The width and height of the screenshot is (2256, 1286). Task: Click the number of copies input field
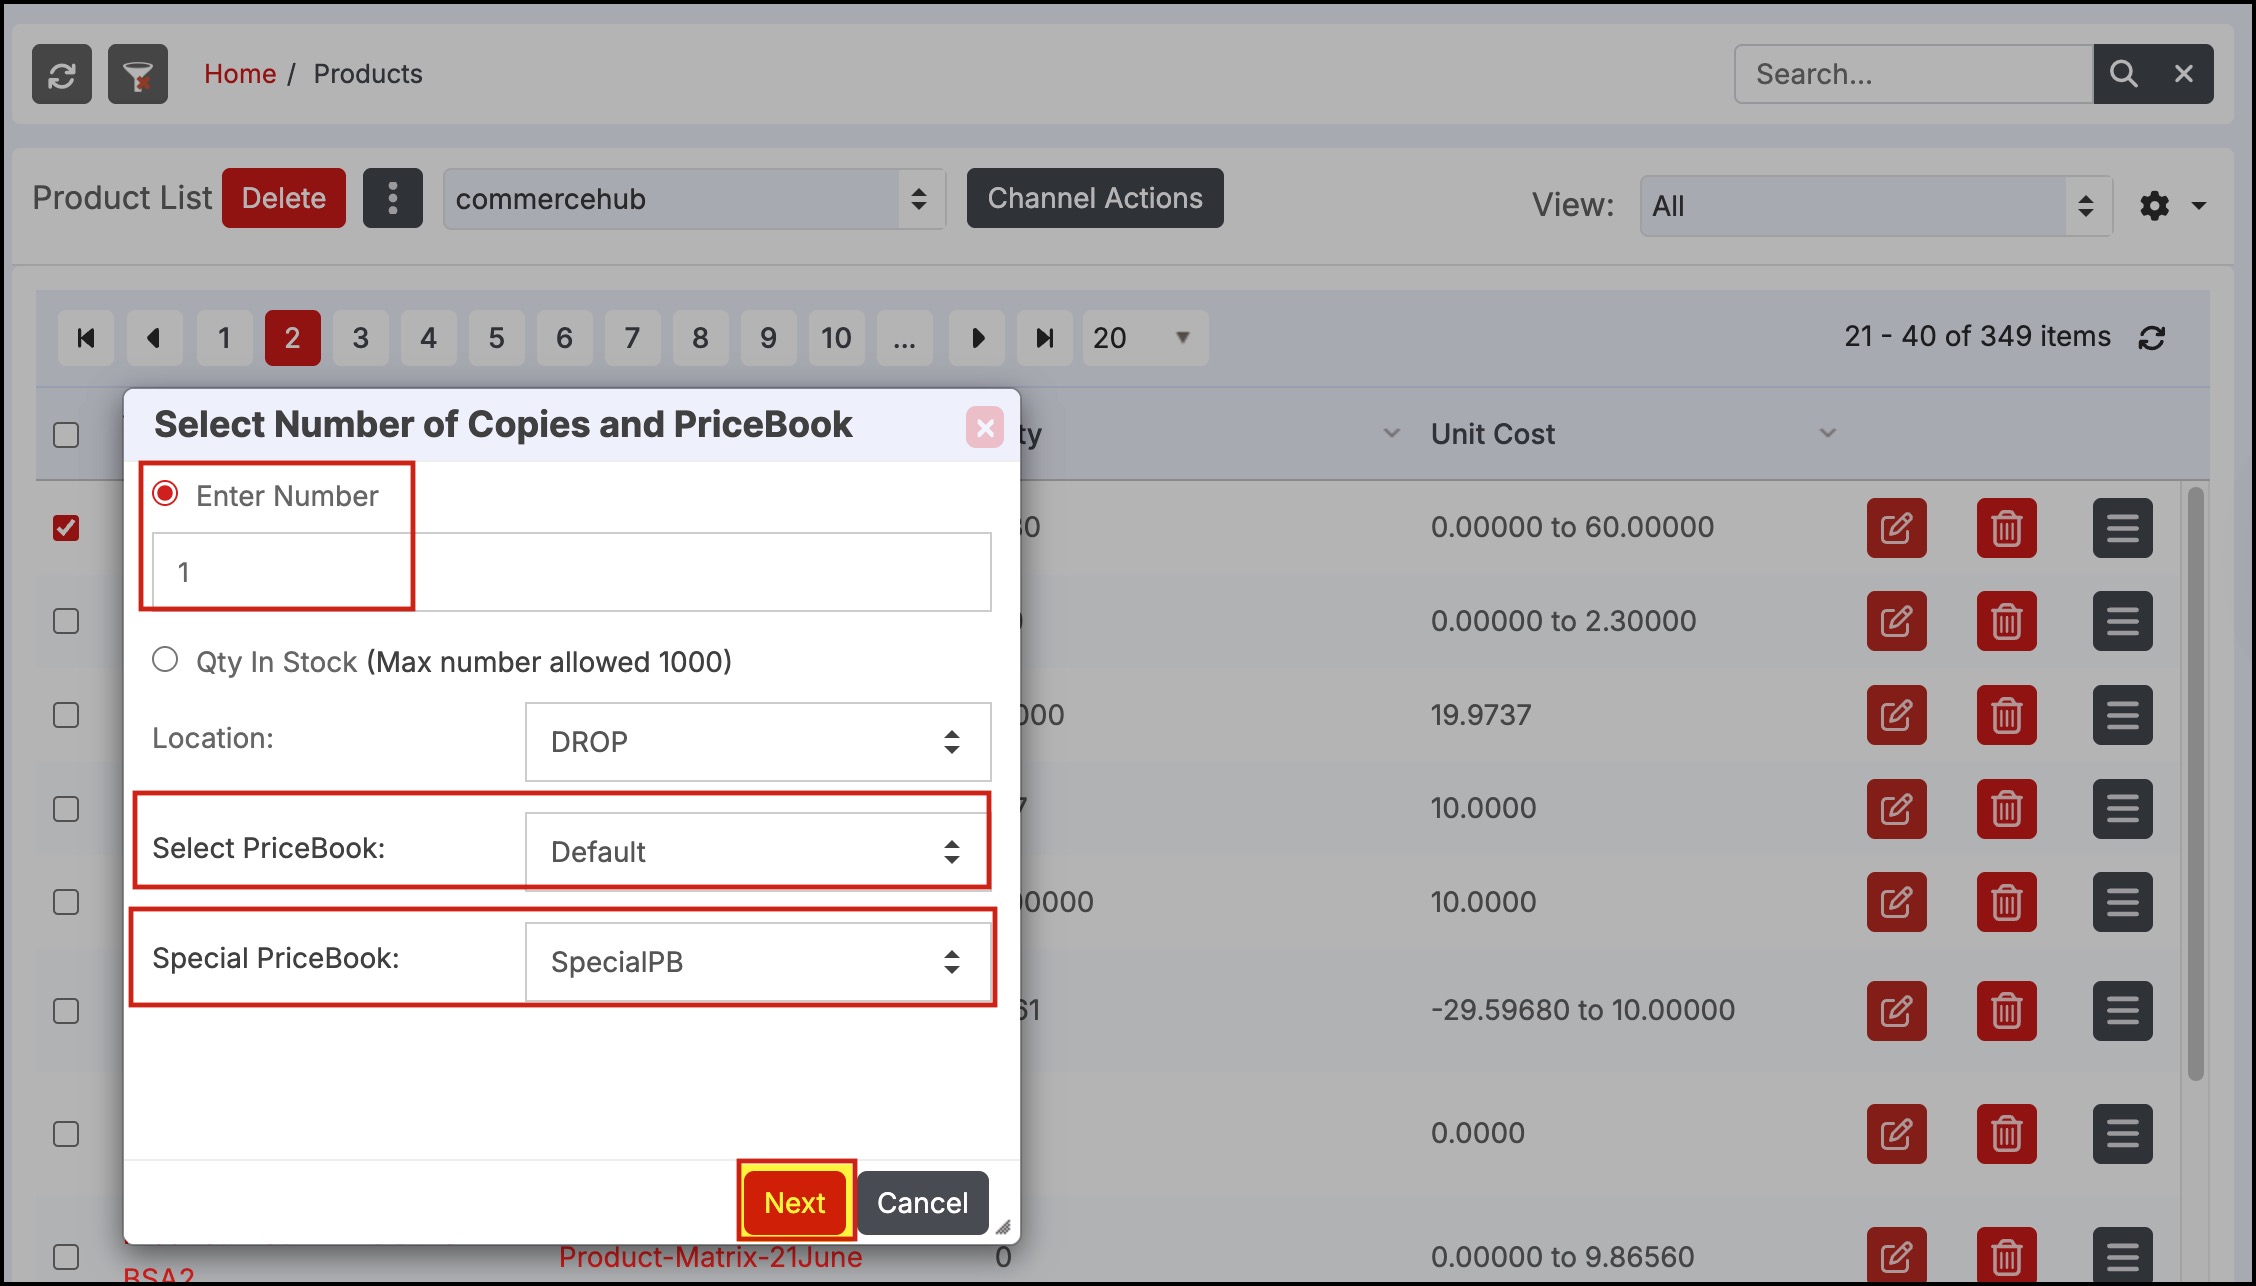tap(570, 572)
